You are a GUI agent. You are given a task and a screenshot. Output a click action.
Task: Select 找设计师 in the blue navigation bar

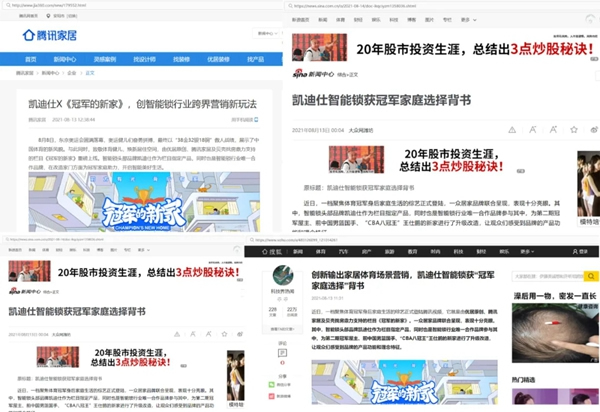(144, 59)
